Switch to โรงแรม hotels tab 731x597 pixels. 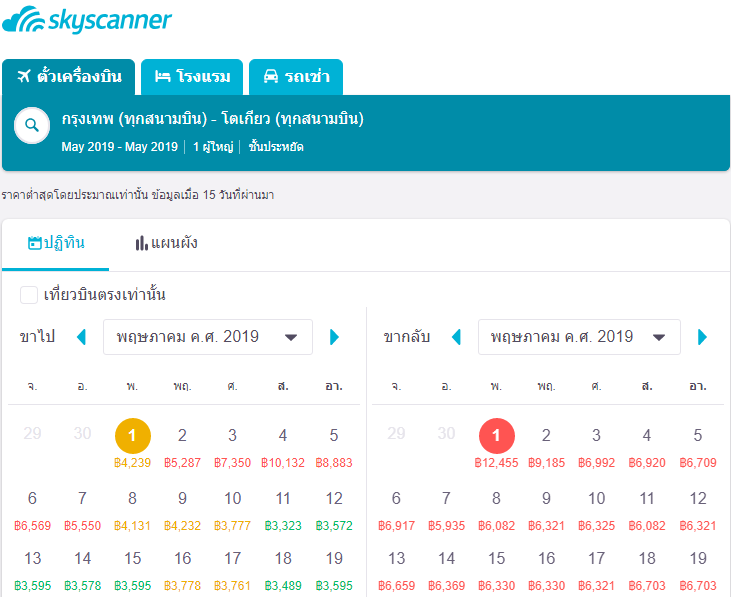coord(191,77)
